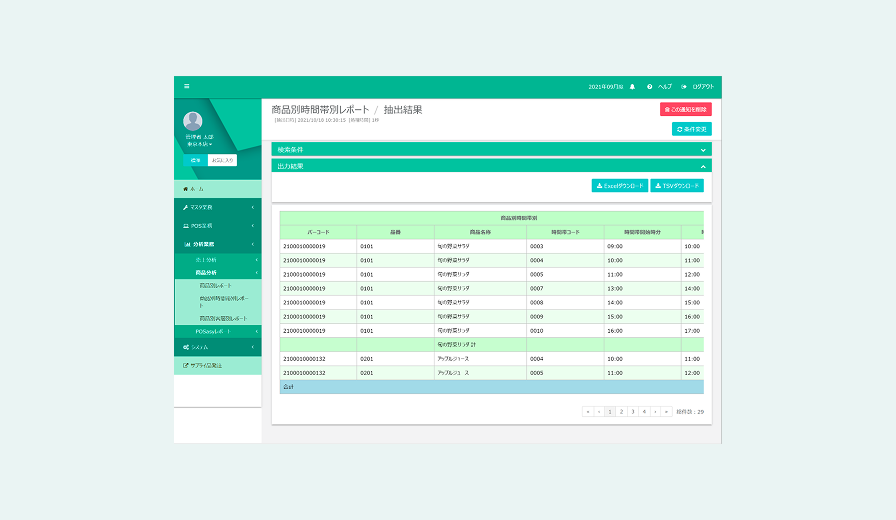Image resolution: width=896 pixels, height=520 pixels.
Task: Go to page 2 in pagination
Action: (x=621, y=411)
